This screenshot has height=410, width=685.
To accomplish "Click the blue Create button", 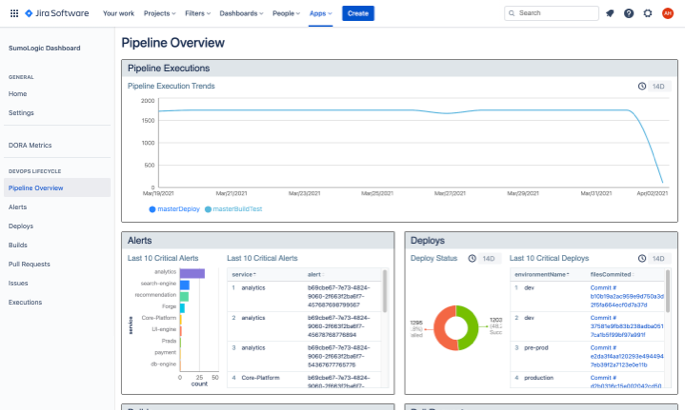I will (358, 13).
